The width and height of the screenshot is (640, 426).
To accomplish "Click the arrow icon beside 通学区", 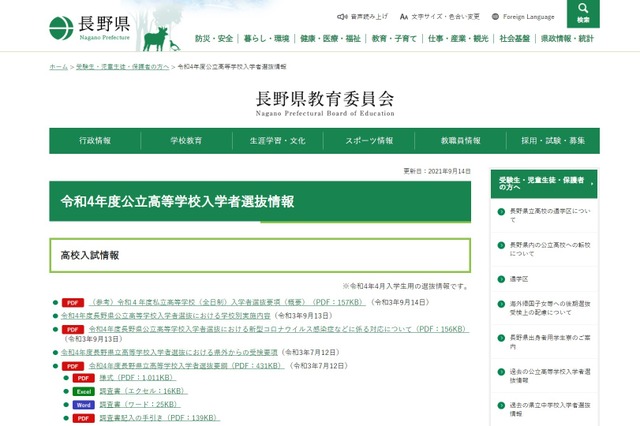I will pos(501,279).
